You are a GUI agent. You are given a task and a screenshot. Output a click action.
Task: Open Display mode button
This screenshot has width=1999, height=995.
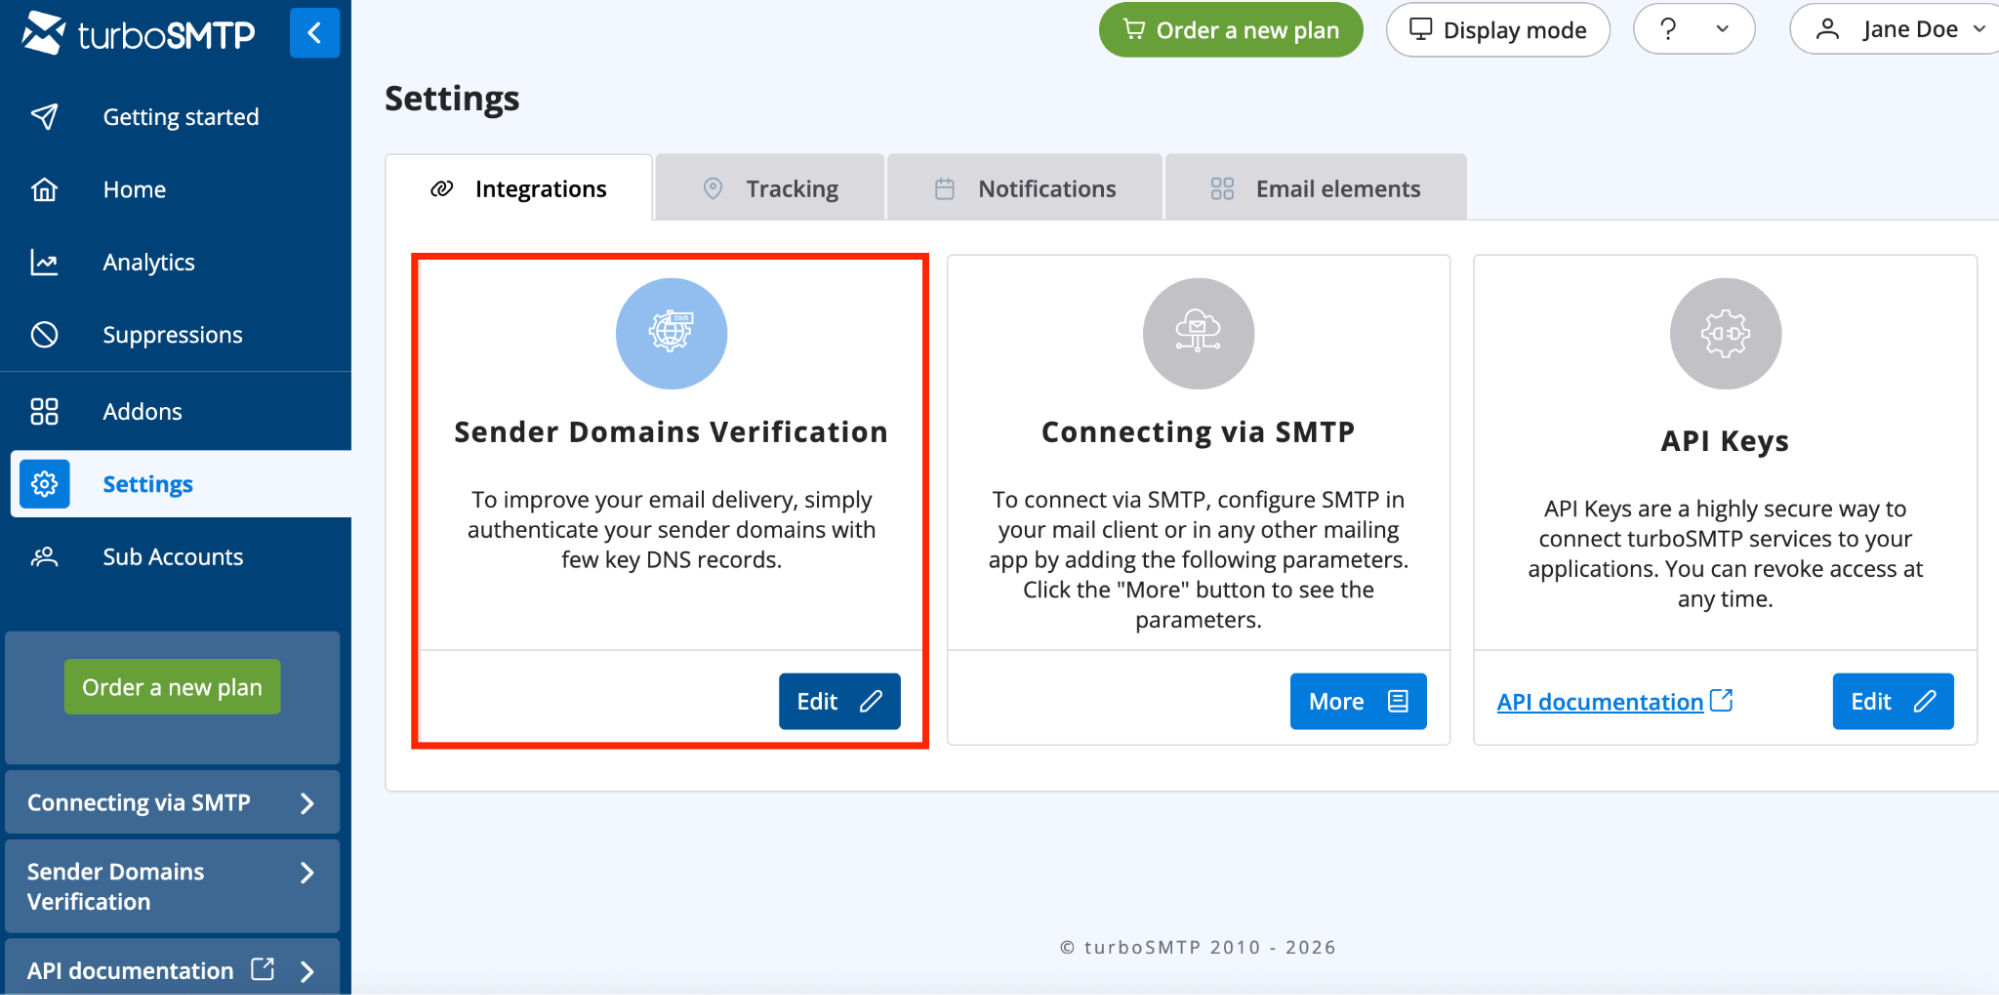point(1497,30)
